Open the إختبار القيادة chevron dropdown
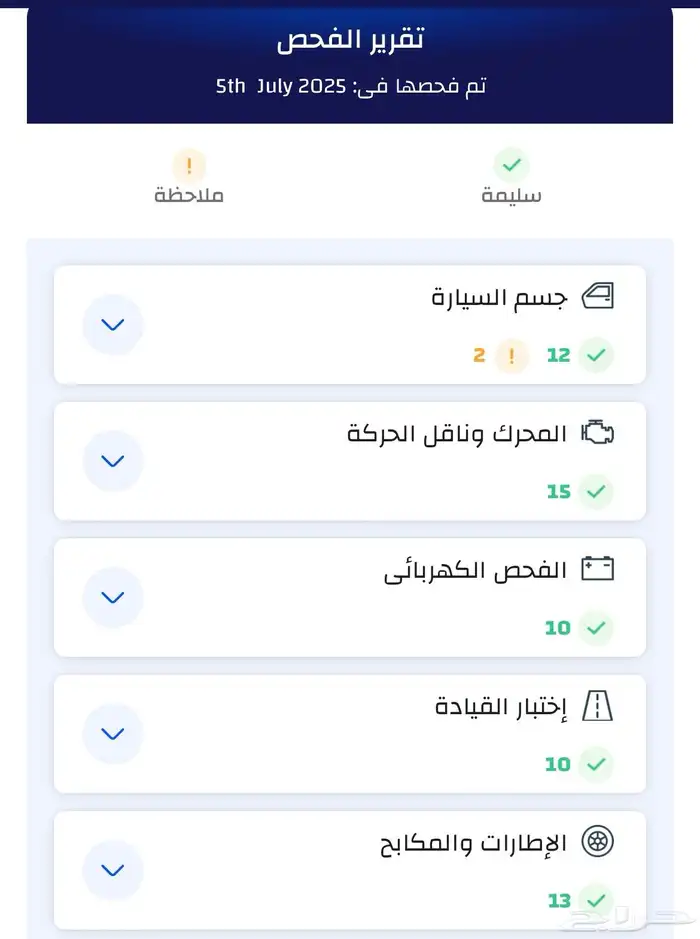This screenshot has height=939, width=700. 113,733
